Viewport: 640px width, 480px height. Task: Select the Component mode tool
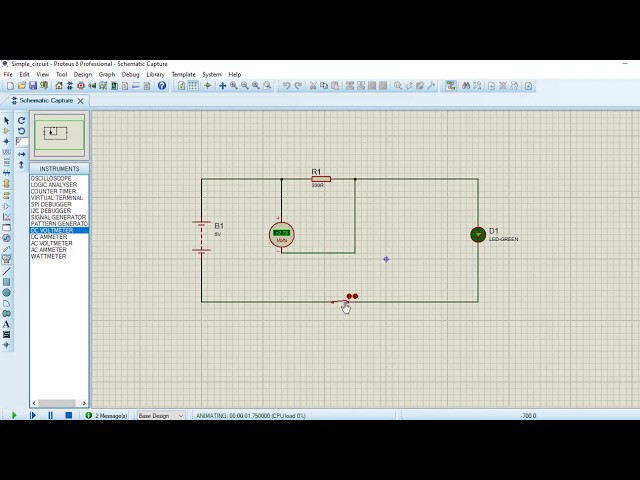coord(7,131)
